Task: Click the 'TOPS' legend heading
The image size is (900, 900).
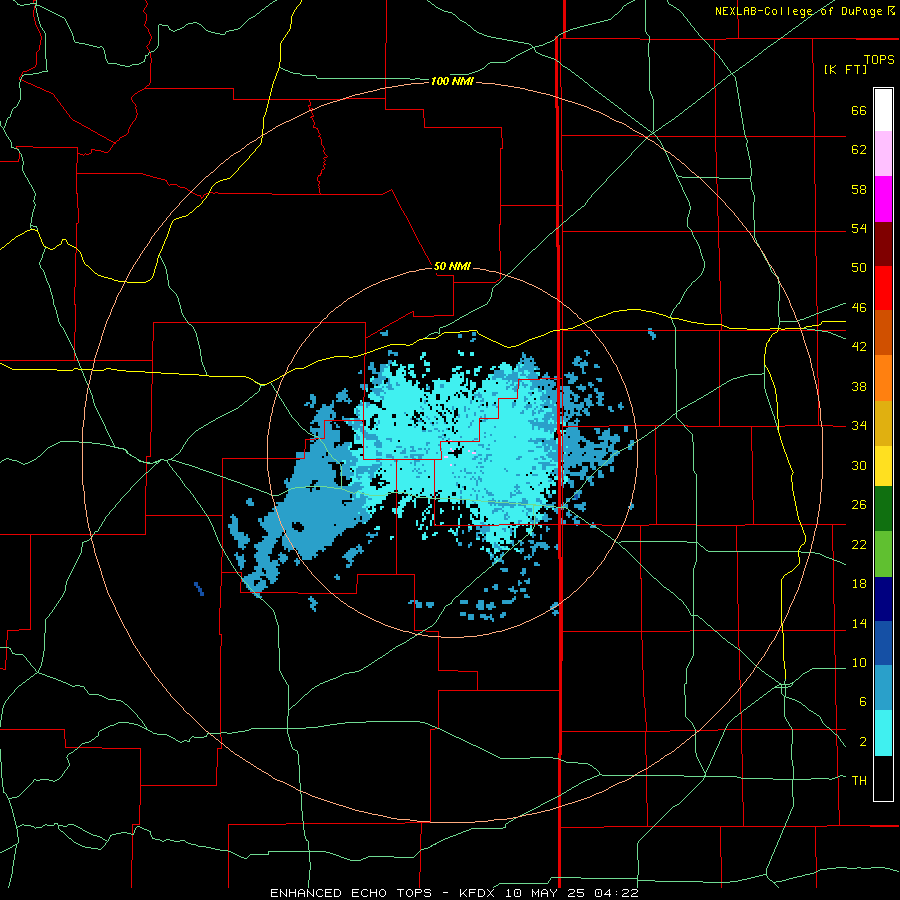Action: point(879,60)
